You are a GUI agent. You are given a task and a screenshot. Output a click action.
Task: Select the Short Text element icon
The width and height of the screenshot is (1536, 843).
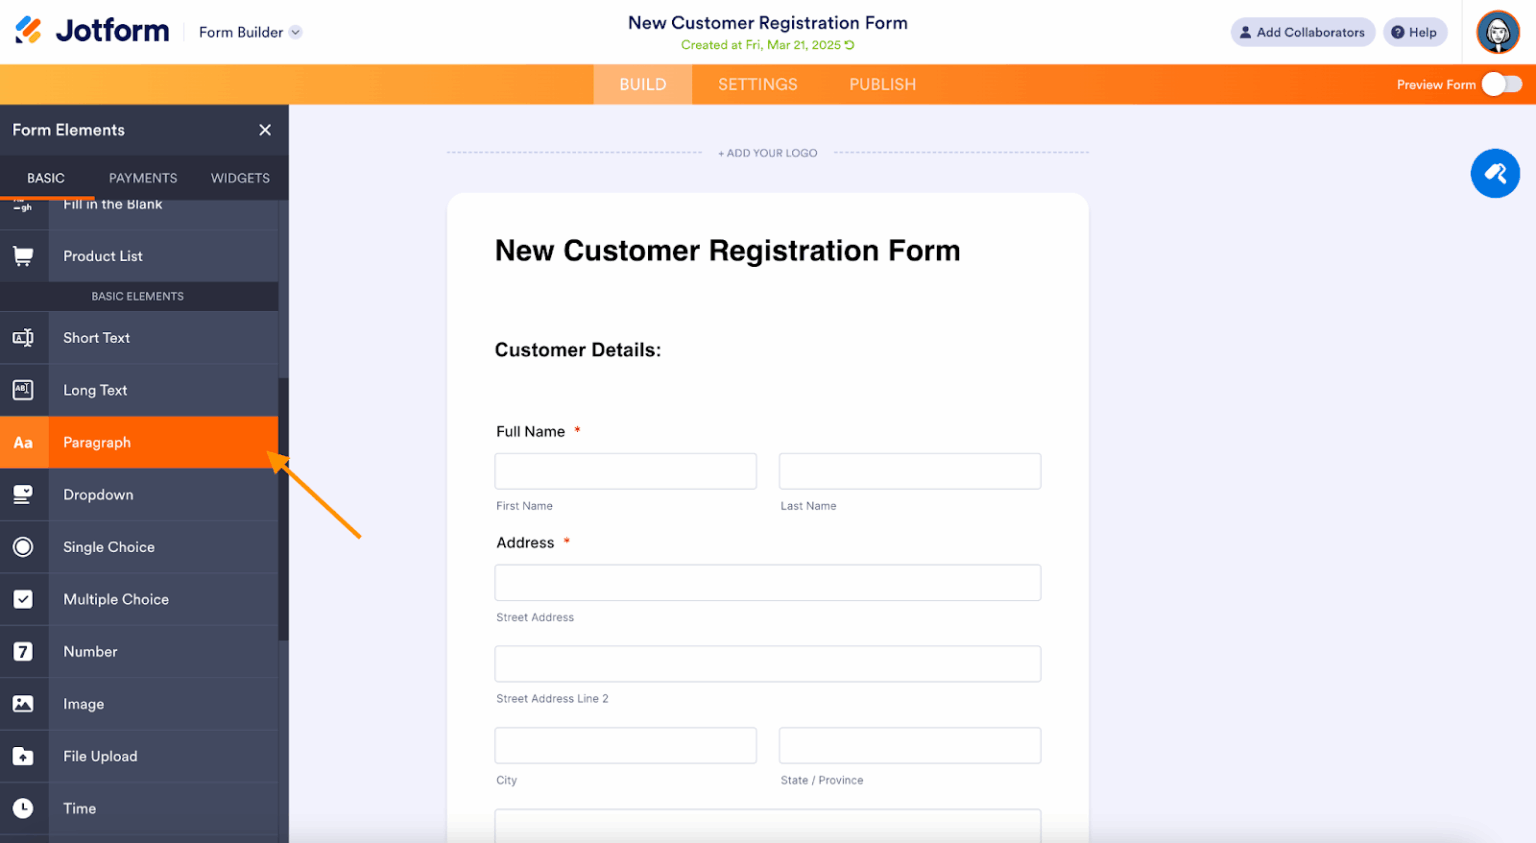point(24,338)
